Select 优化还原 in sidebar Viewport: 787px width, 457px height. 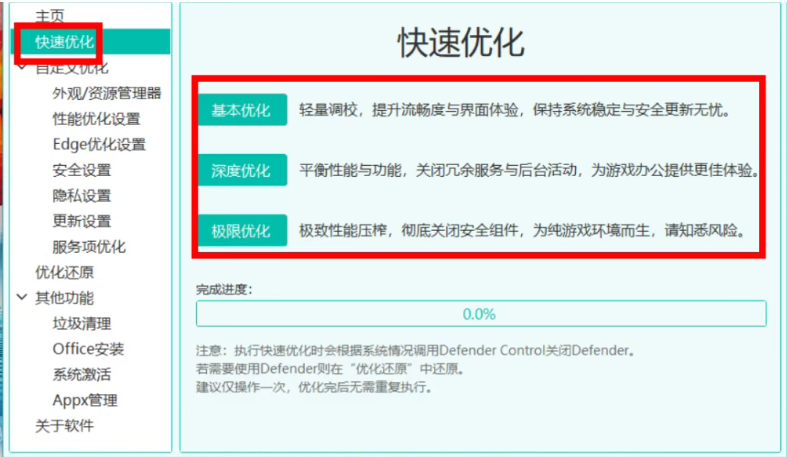pyautogui.click(x=65, y=272)
